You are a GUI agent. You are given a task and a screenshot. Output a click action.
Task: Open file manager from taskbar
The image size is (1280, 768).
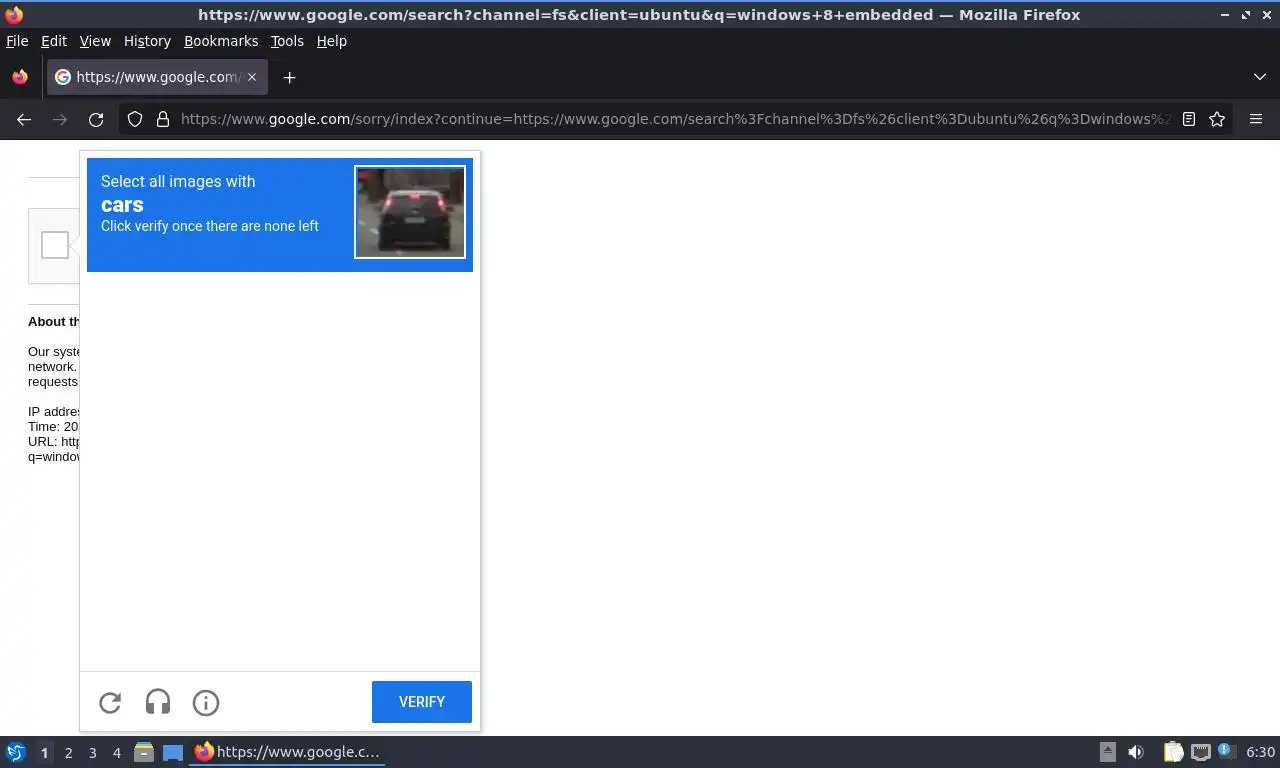tap(144, 752)
